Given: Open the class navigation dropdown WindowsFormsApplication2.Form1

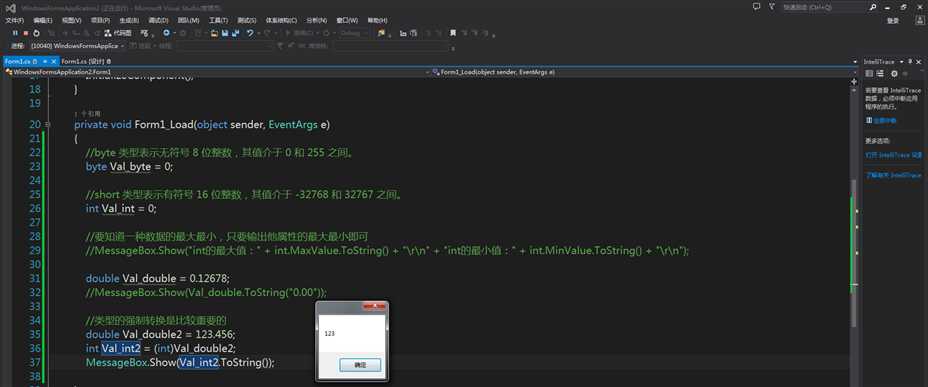Looking at the screenshot, I should click(217, 72).
